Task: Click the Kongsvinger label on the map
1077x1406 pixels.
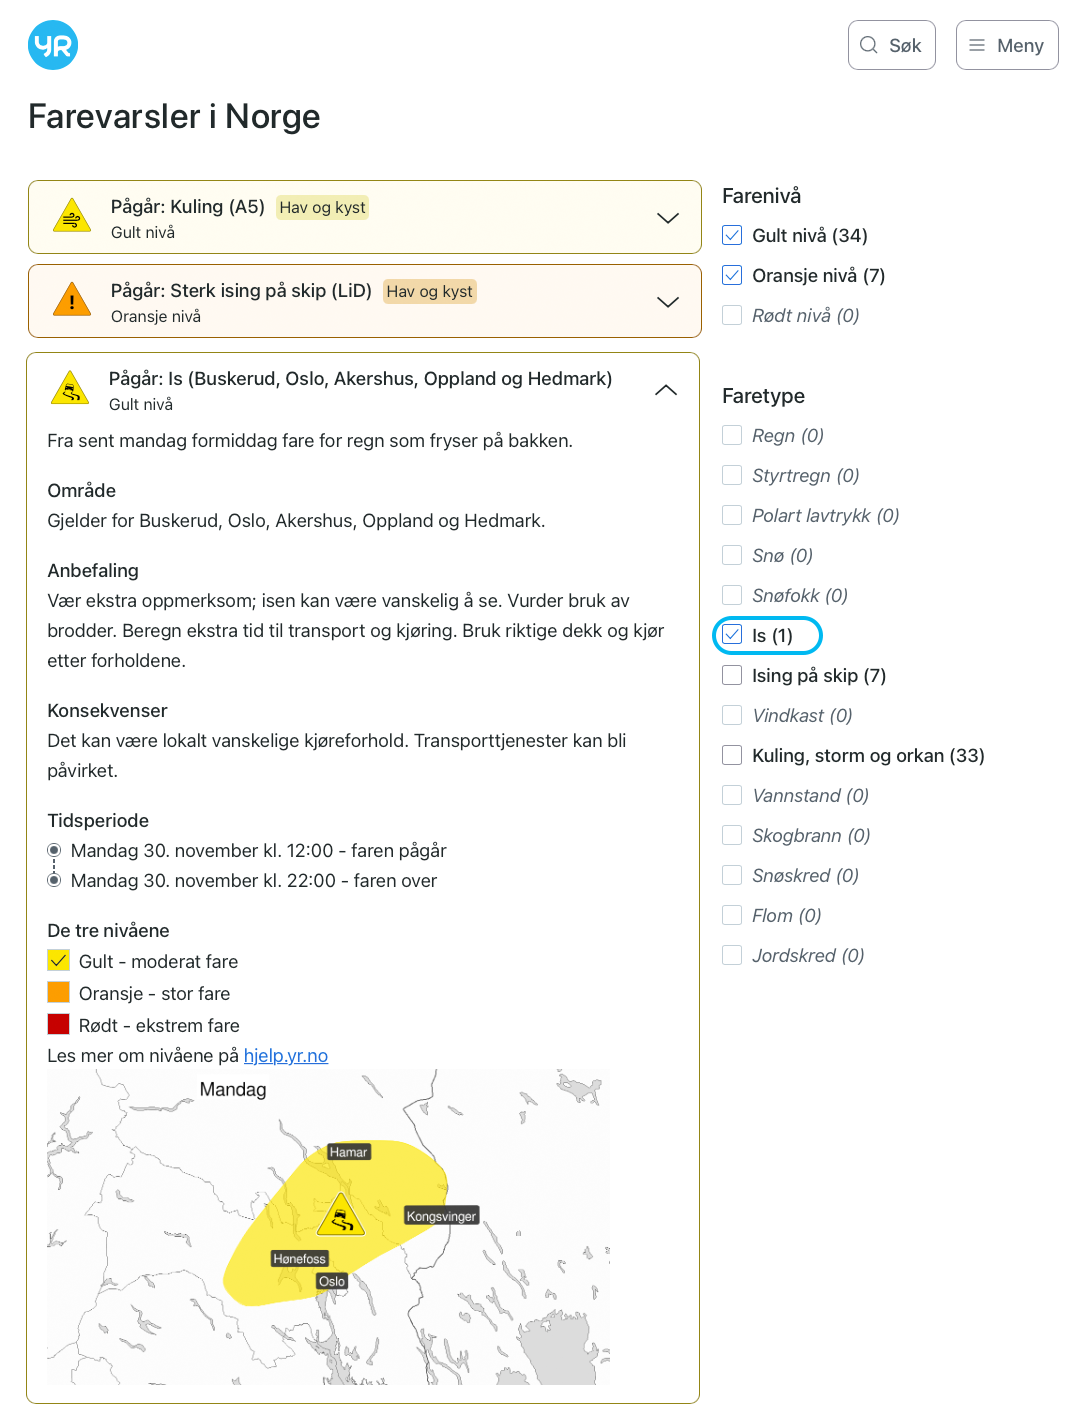Action: 441,1216
